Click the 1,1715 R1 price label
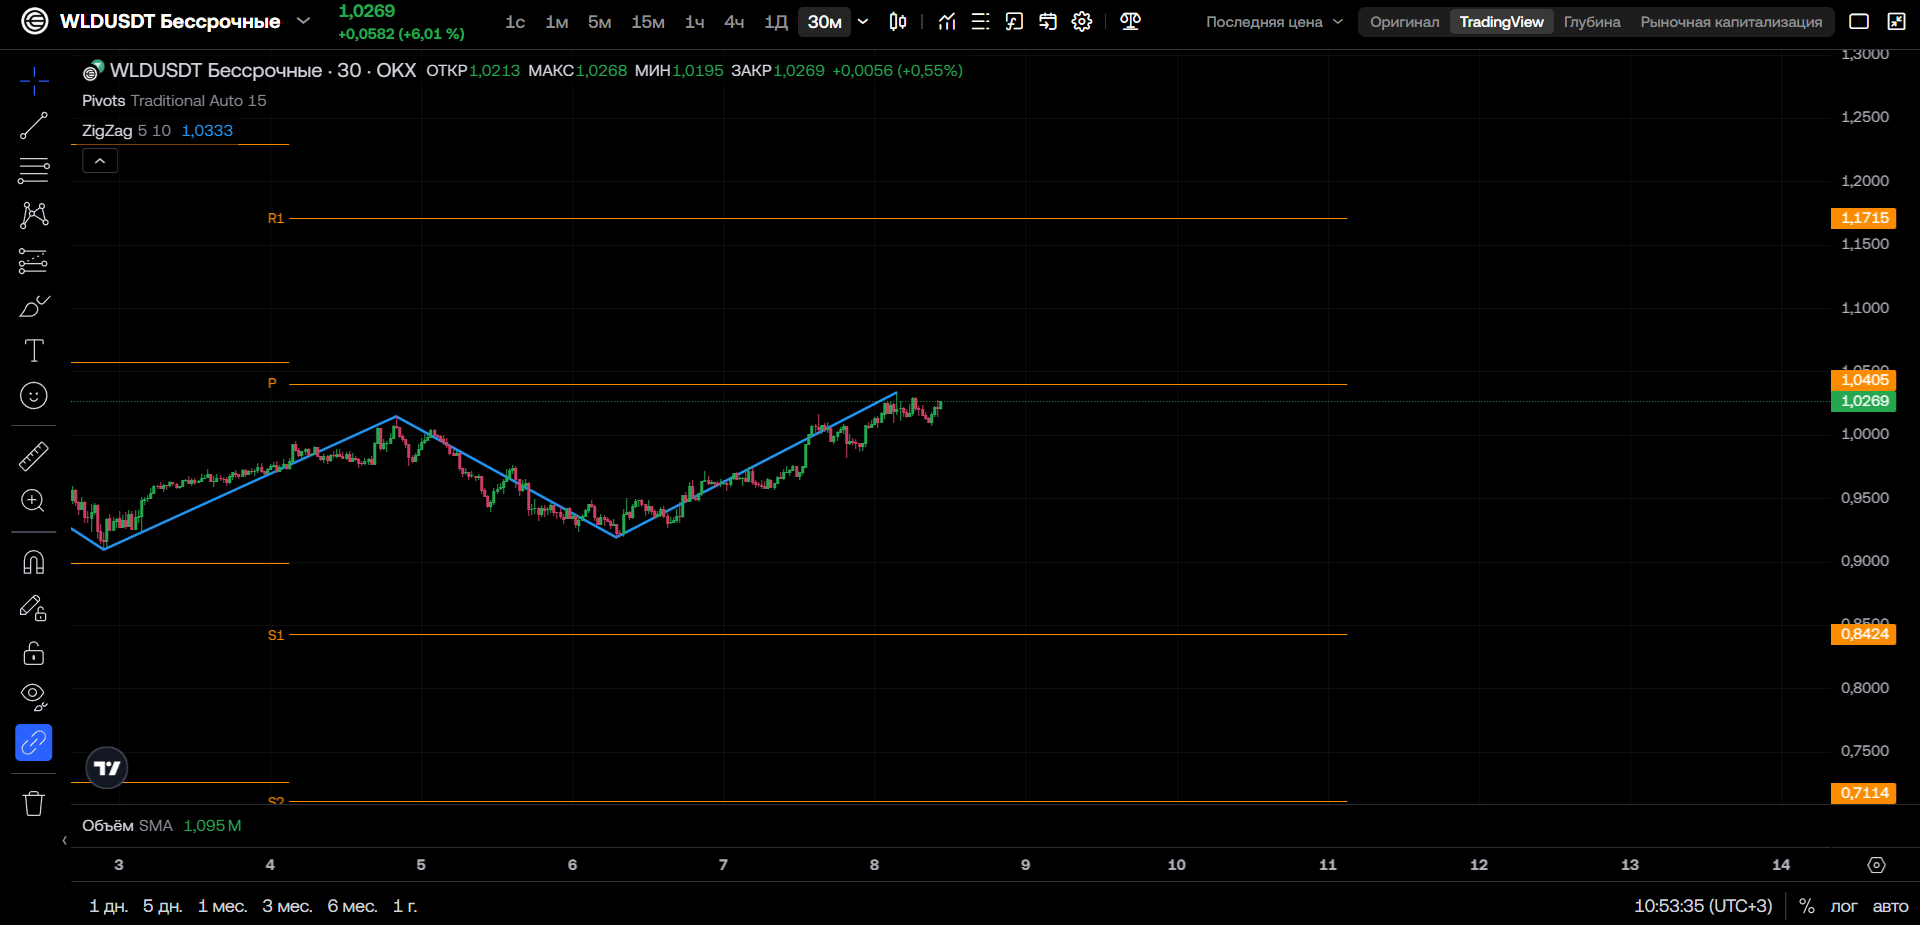The width and height of the screenshot is (1920, 925). click(1864, 218)
